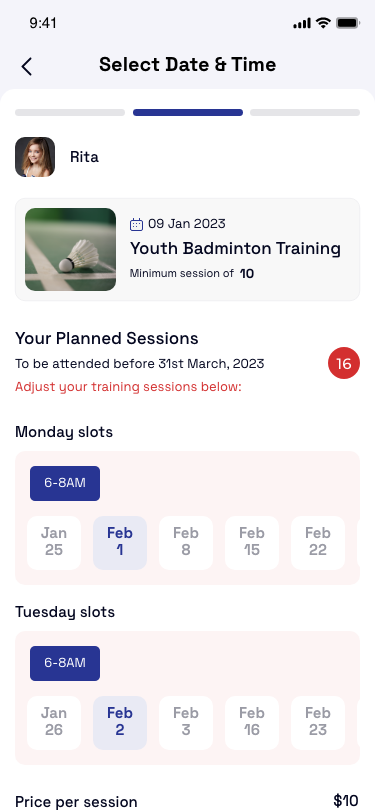Tap the Wi-Fi status icon
Screen dimensions: 375x812
324,23
